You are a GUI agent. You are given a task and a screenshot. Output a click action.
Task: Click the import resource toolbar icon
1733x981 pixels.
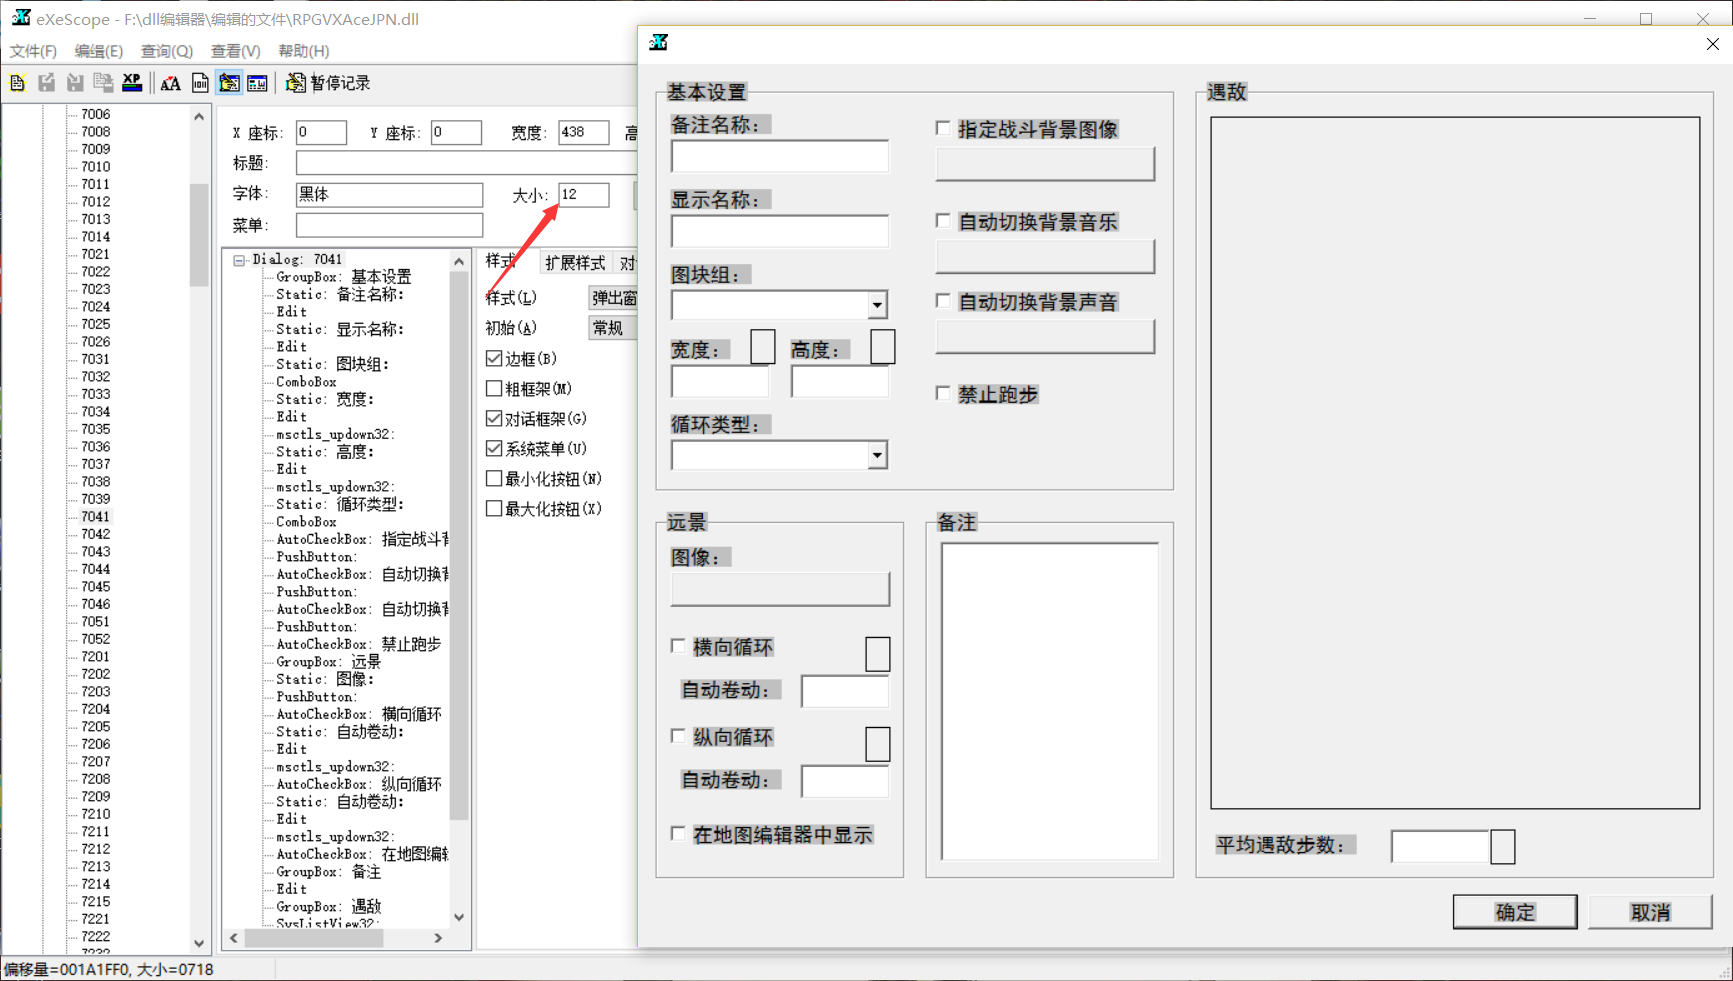[75, 83]
